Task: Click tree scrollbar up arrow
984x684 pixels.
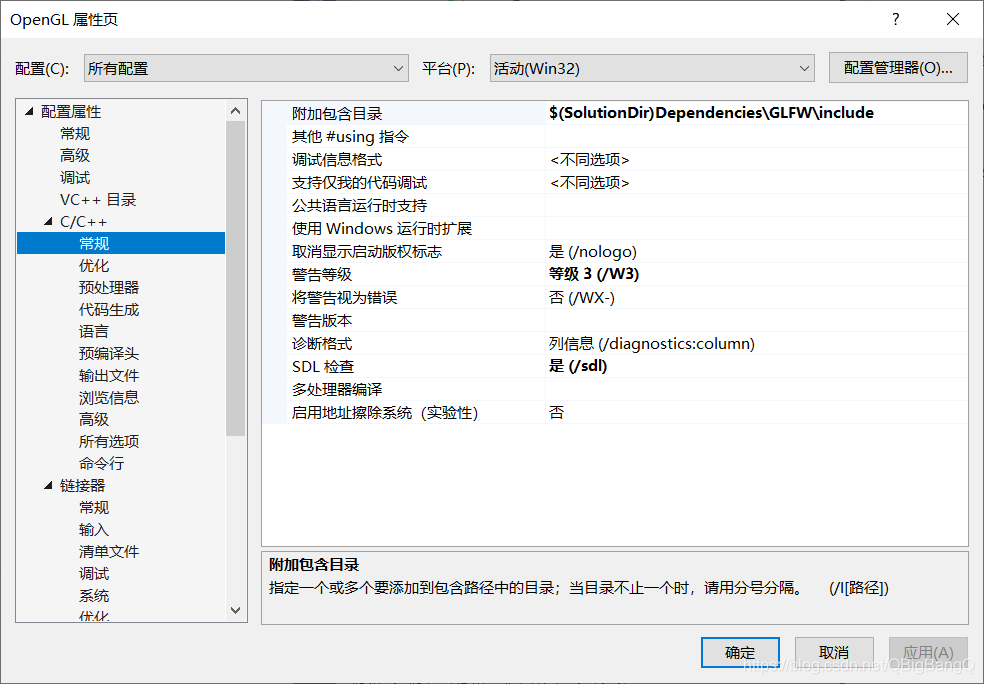Action: point(235,110)
